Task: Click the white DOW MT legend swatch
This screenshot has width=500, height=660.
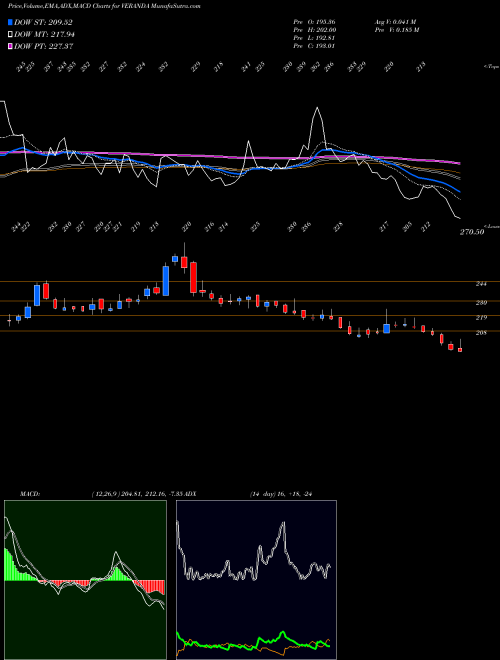Action: (10, 34)
